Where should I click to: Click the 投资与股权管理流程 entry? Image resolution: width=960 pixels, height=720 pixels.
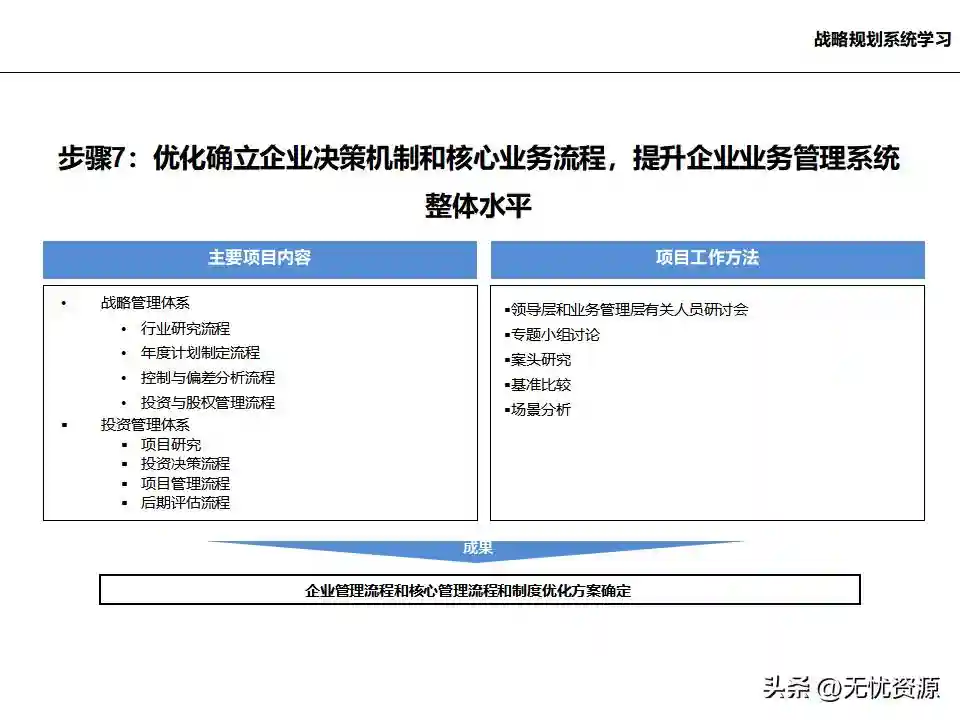pos(207,403)
